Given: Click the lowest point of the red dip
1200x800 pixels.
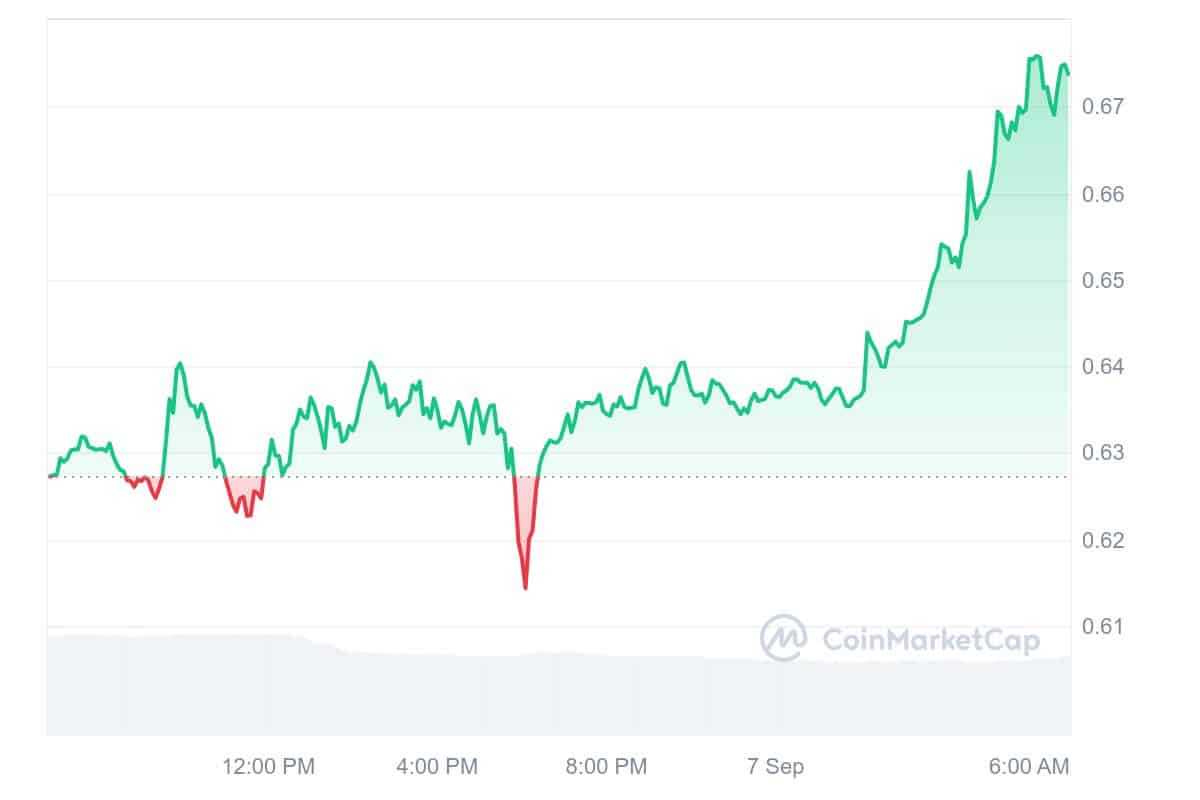Looking at the screenshot, I should pyautogui.click(x=525, y=587).
